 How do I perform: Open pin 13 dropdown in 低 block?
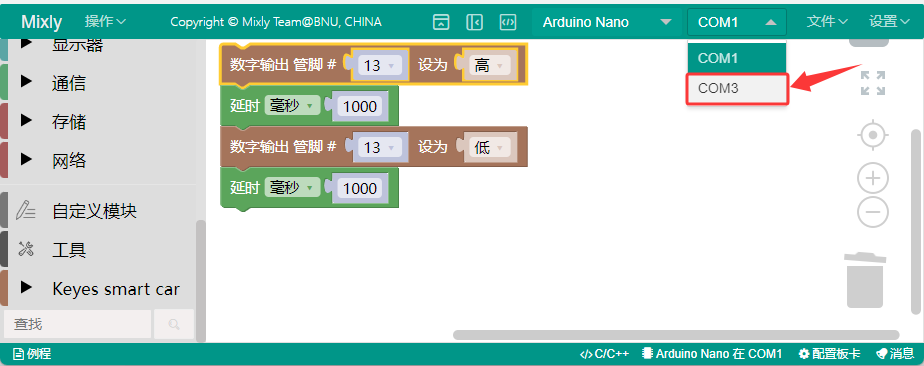pos(380,147)
